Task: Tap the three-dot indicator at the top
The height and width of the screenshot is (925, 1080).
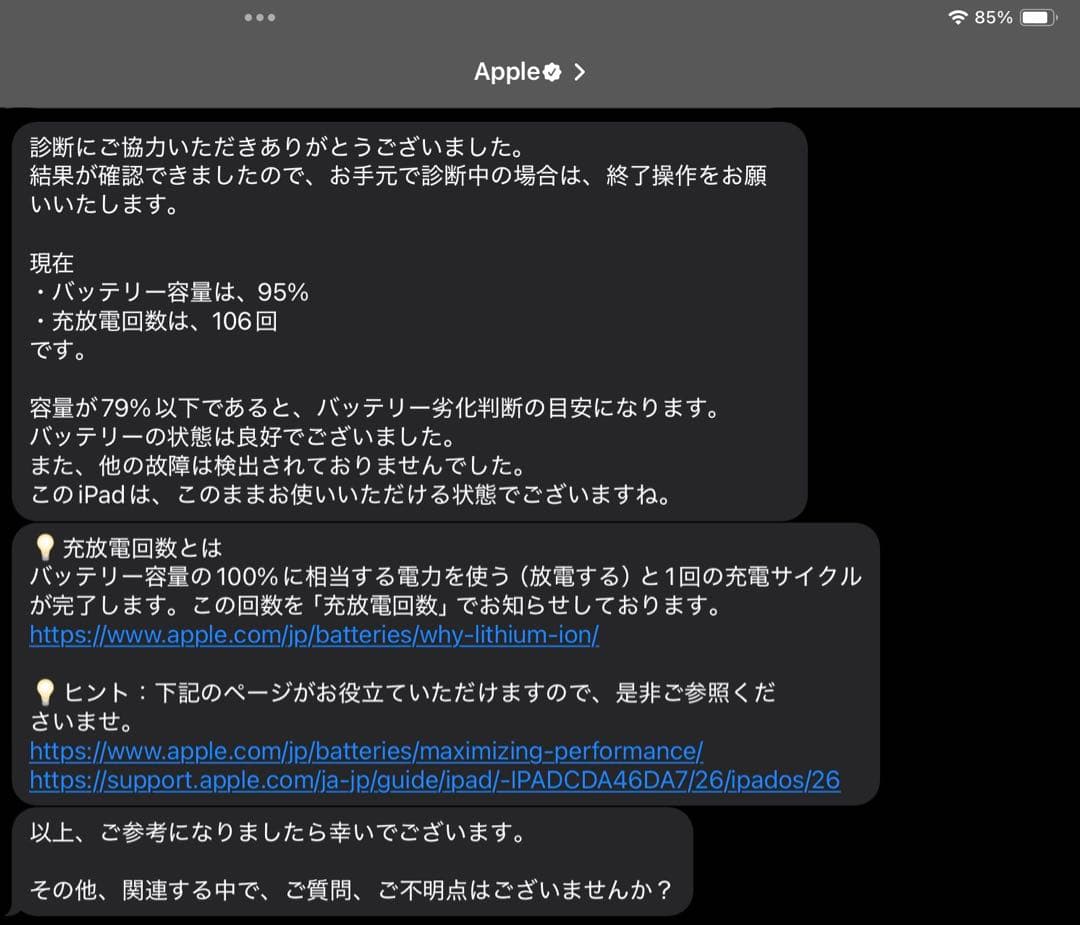Action: click(260, 17)
